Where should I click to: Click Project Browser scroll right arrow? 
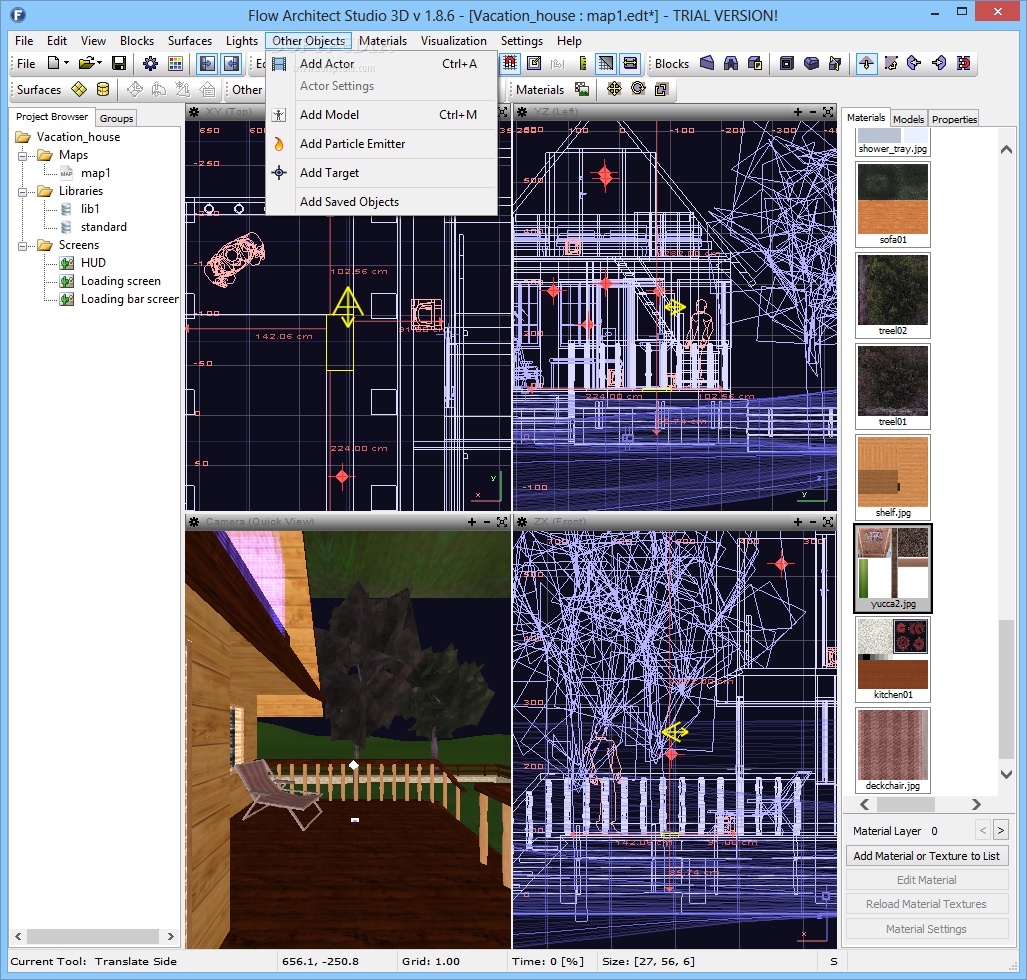(170, 937)
